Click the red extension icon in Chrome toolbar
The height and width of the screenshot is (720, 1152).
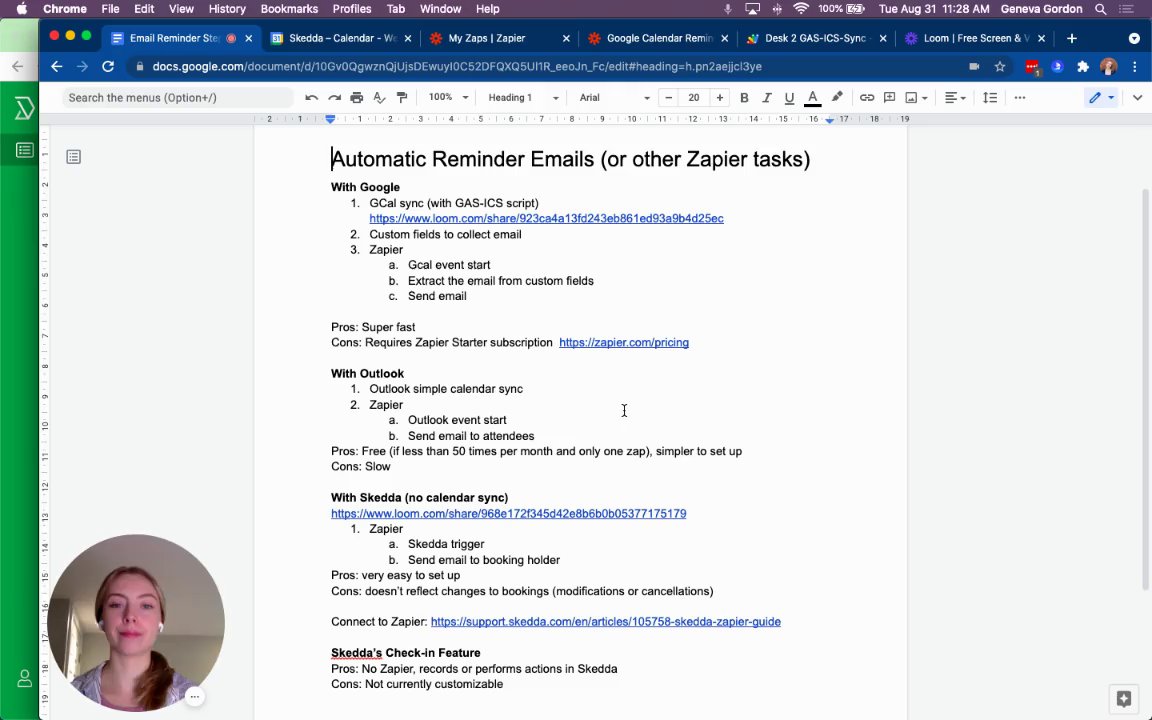(x=1032, y=68)
